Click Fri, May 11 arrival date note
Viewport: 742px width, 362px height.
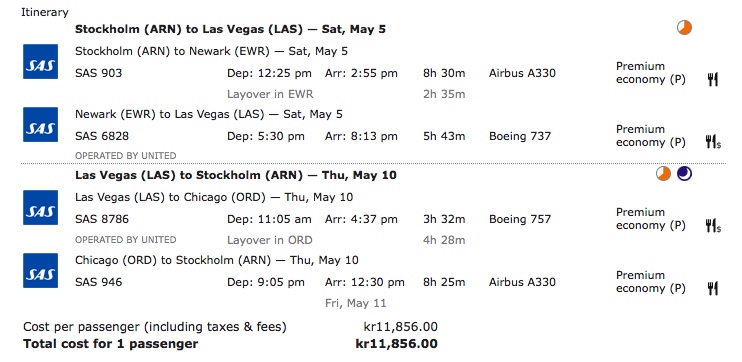[355, 303]
